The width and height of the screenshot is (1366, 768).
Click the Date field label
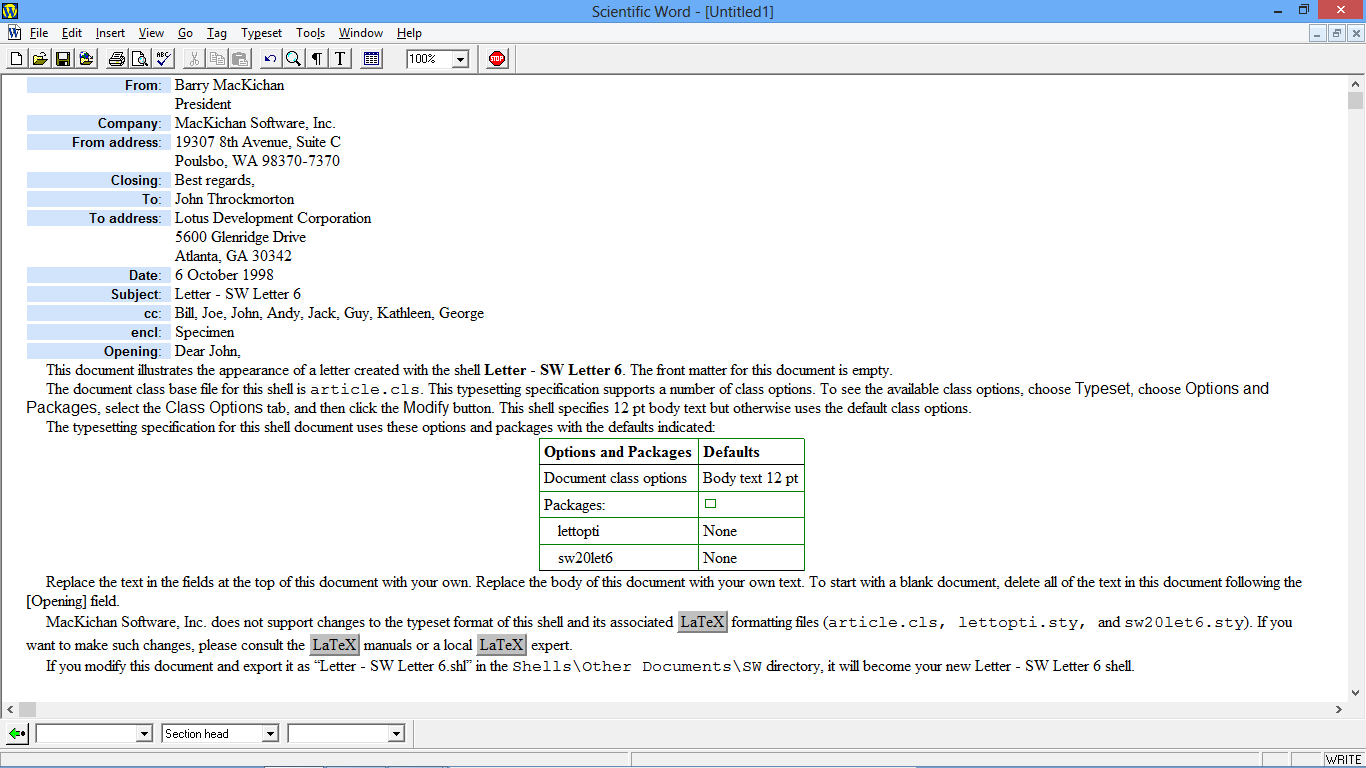(99, 275)
